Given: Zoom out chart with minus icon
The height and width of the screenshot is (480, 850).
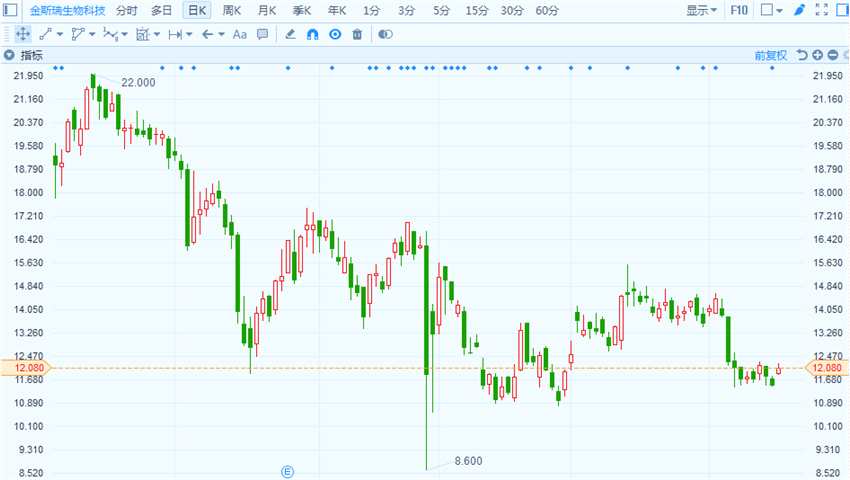Looking at the screenshot, I should (x=833, y=55).
